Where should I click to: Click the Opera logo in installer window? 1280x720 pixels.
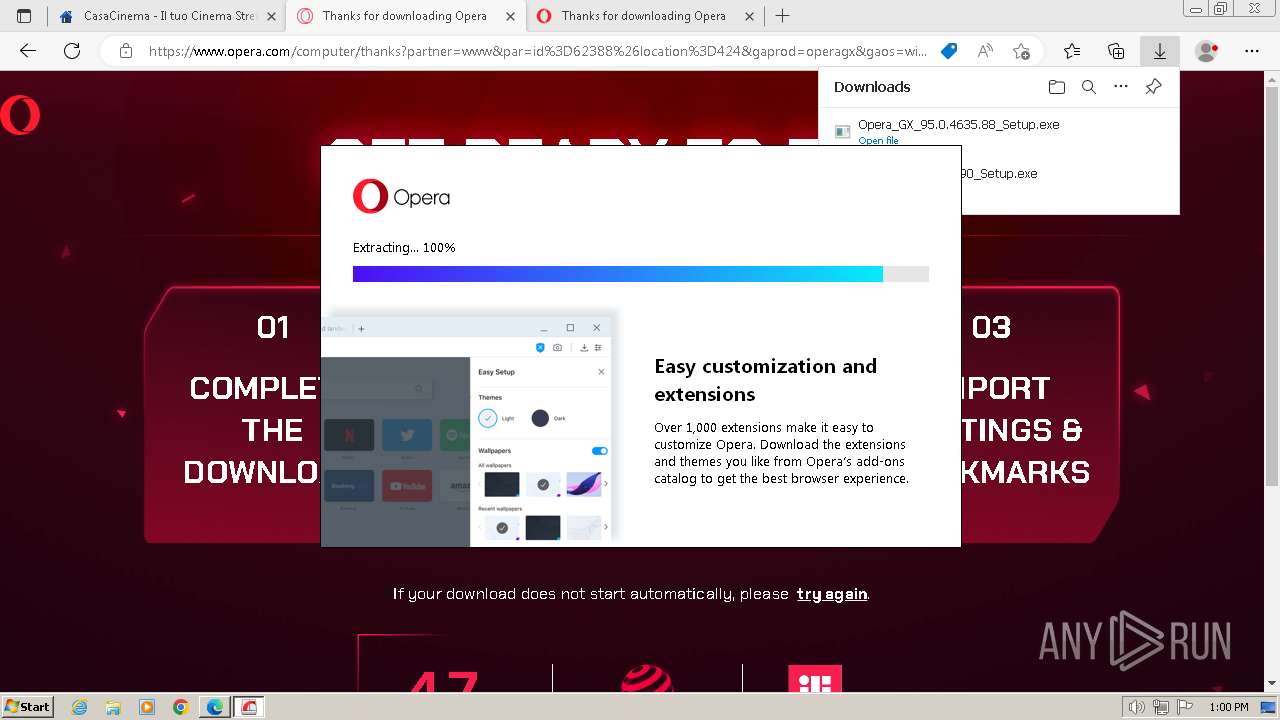401,196
